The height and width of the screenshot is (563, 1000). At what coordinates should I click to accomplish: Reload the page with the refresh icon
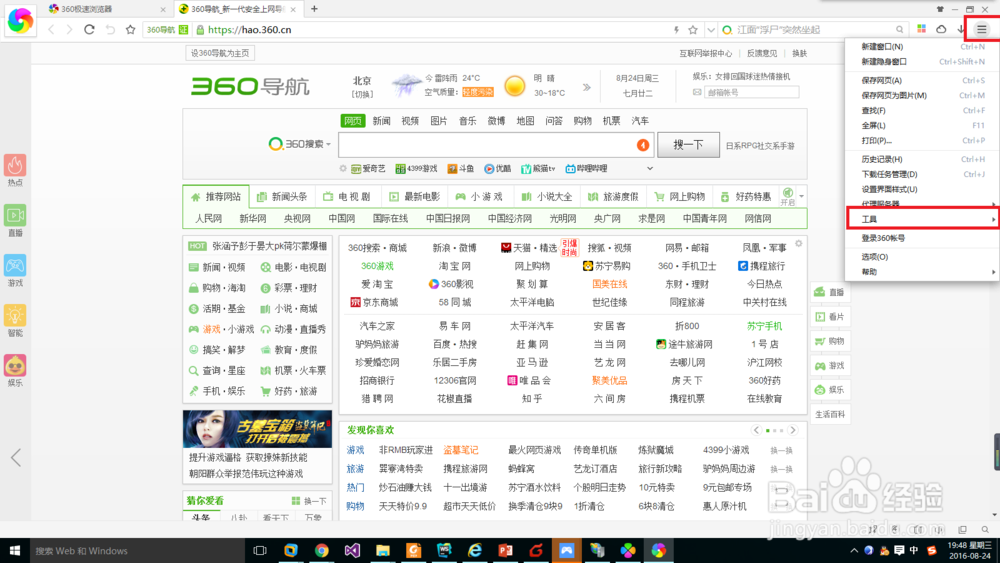(89, 29)
